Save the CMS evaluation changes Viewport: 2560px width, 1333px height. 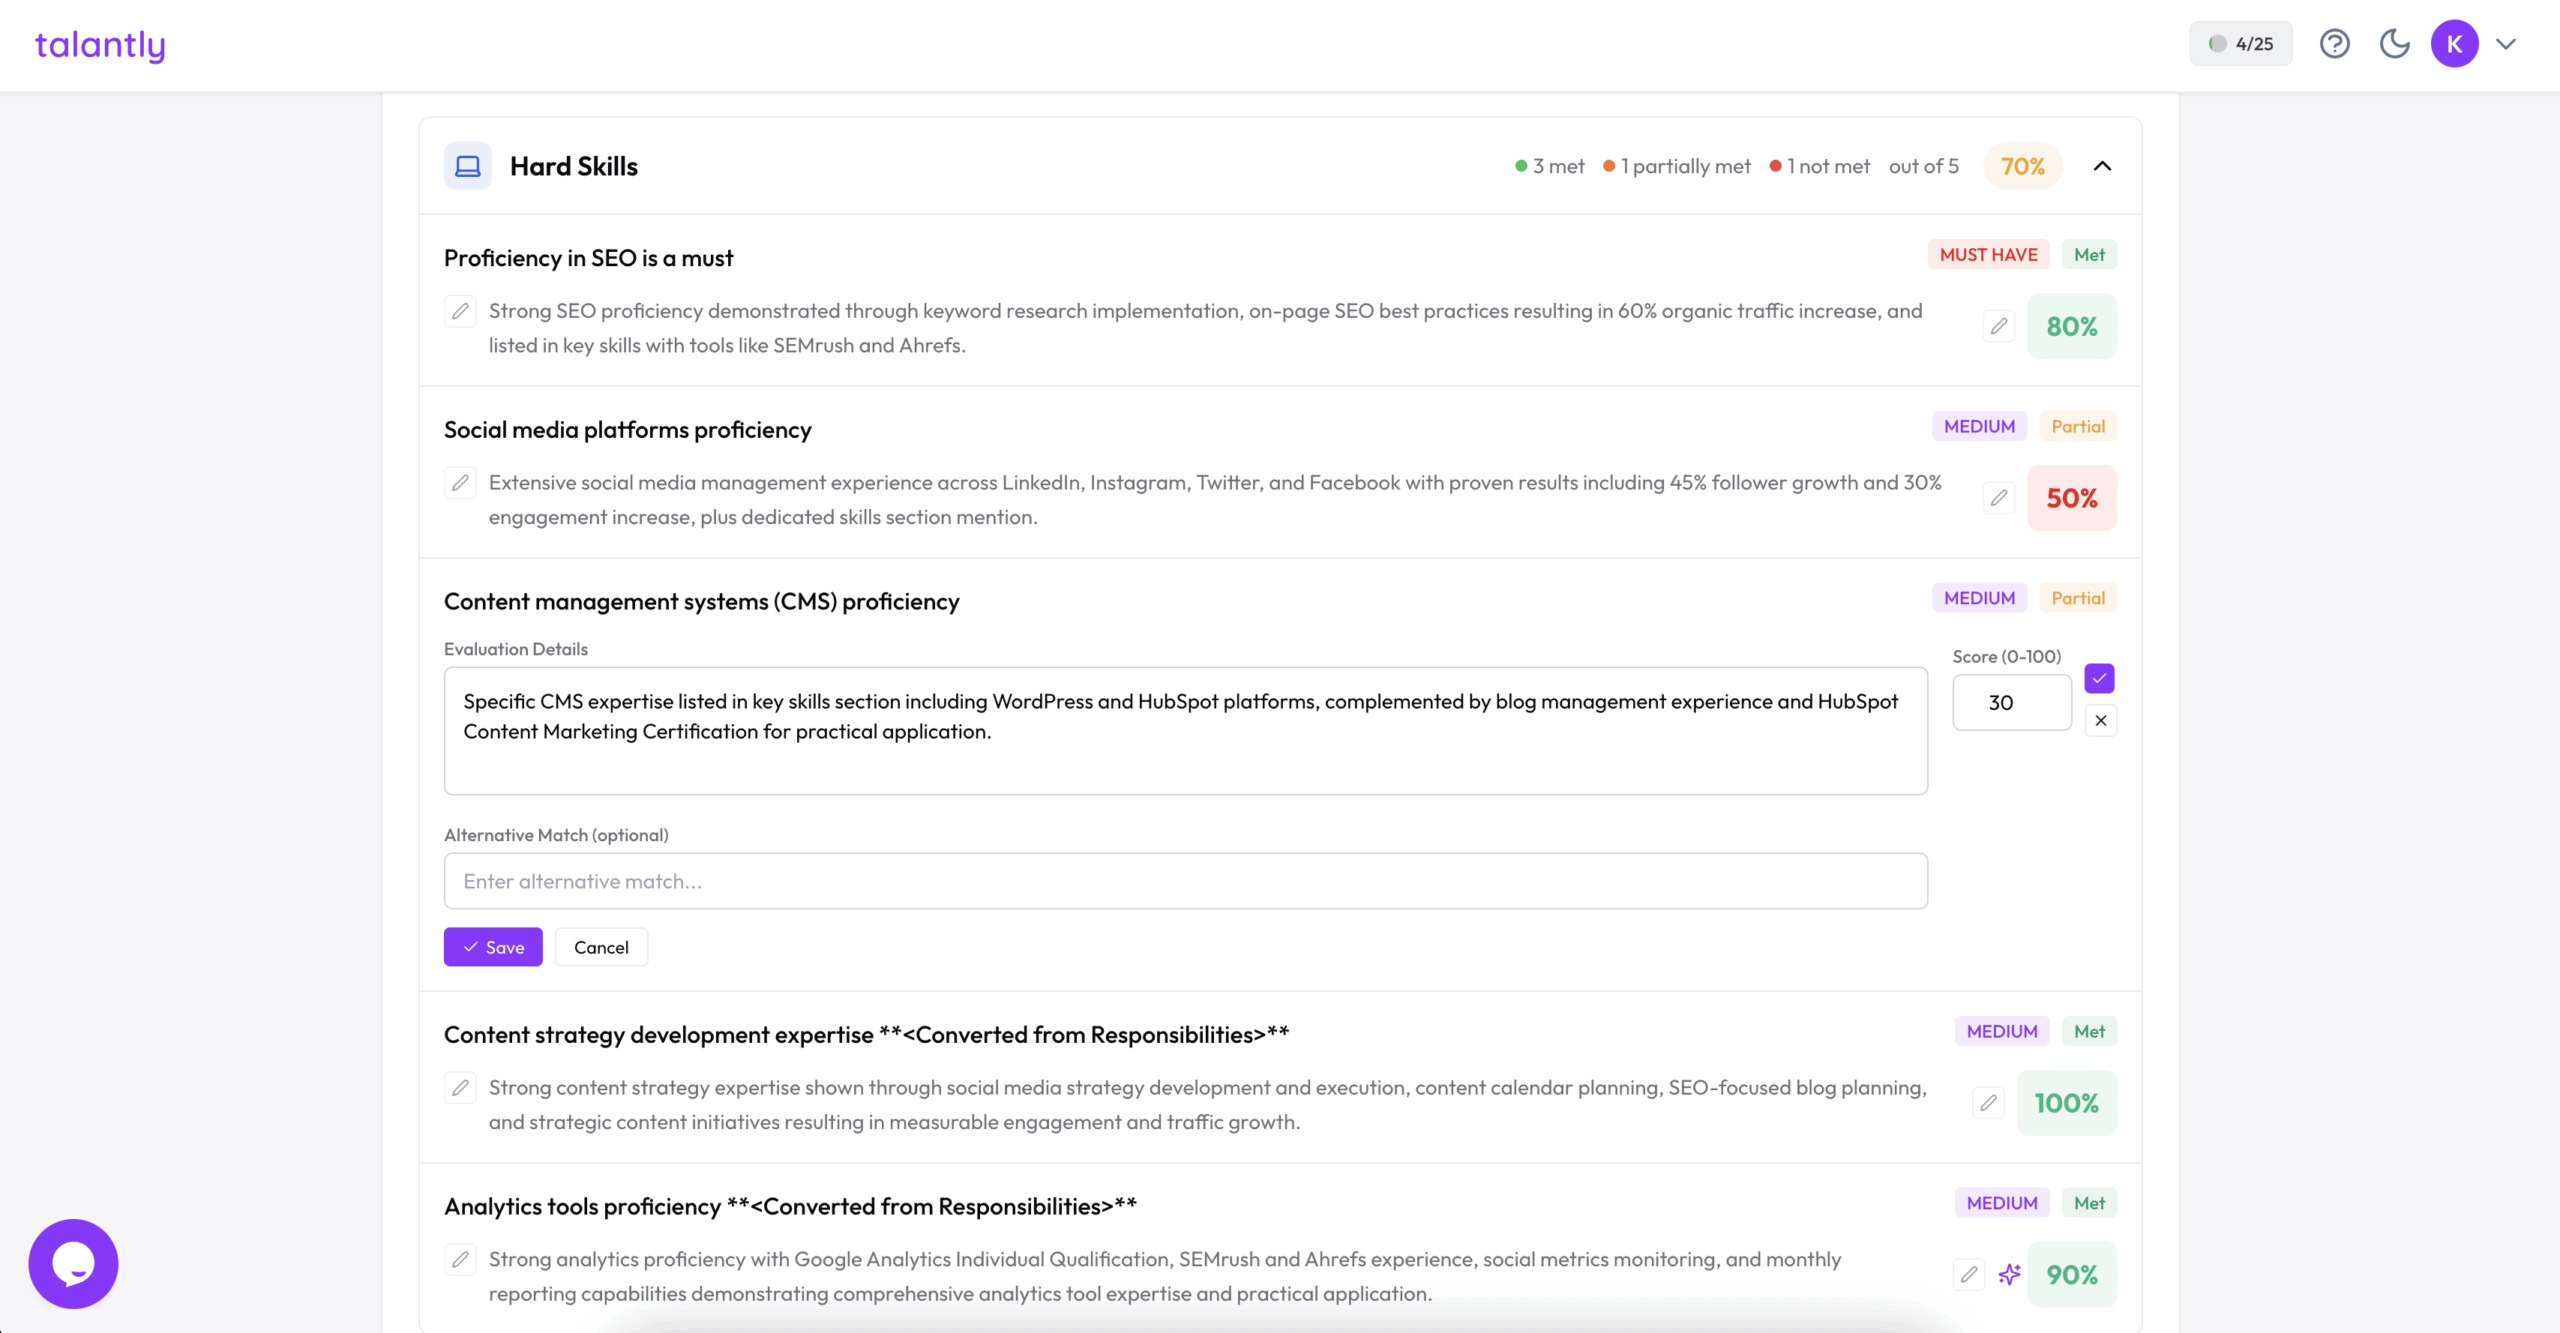tap(493, 947)
